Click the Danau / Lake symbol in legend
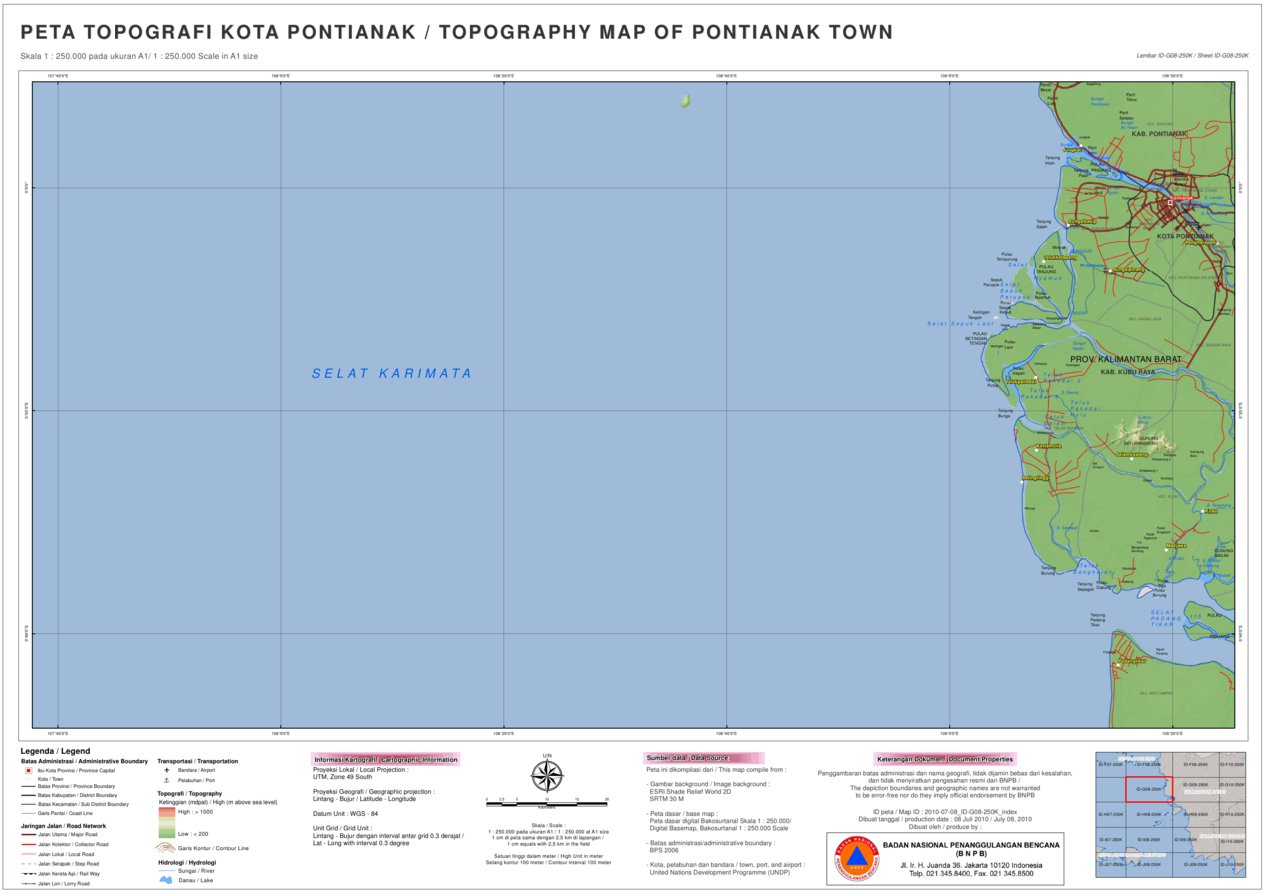1264x893 pixels. pyautogui.click(x=166, y=880)
